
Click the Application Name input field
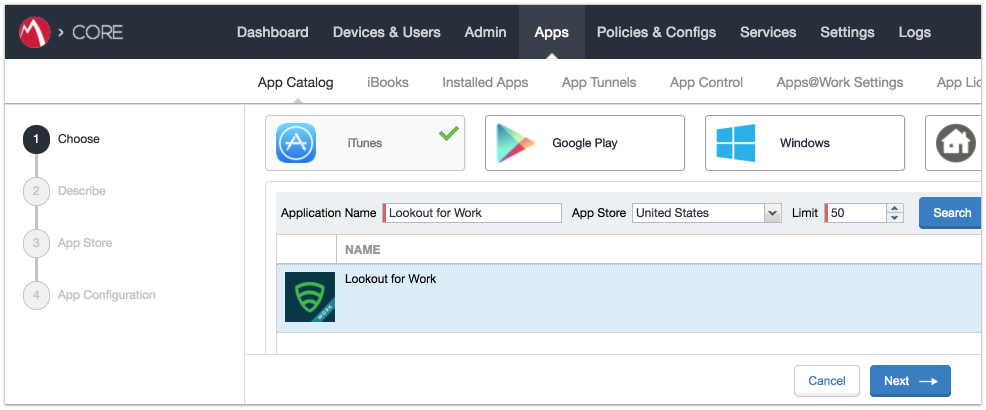pos(472,213)
